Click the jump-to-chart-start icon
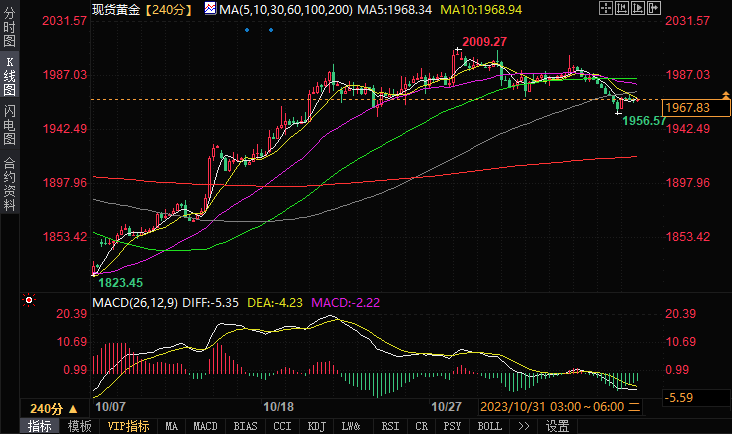Screen dimensions: 732x434 [622, 8]
